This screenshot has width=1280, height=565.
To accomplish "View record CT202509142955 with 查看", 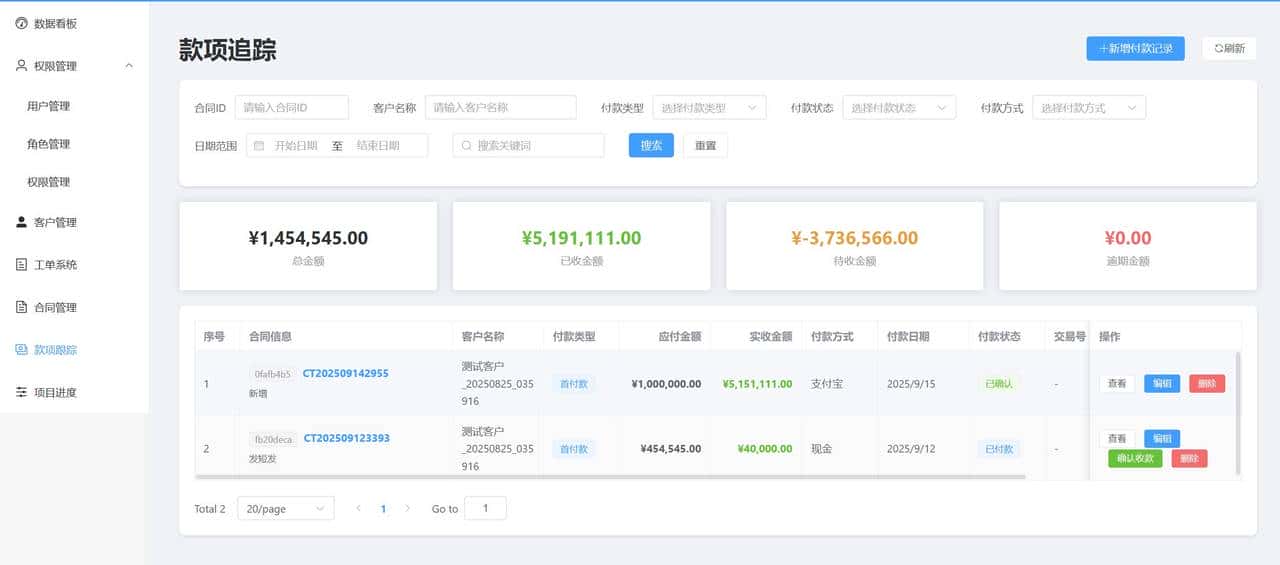I will (x=1117, y=383).
